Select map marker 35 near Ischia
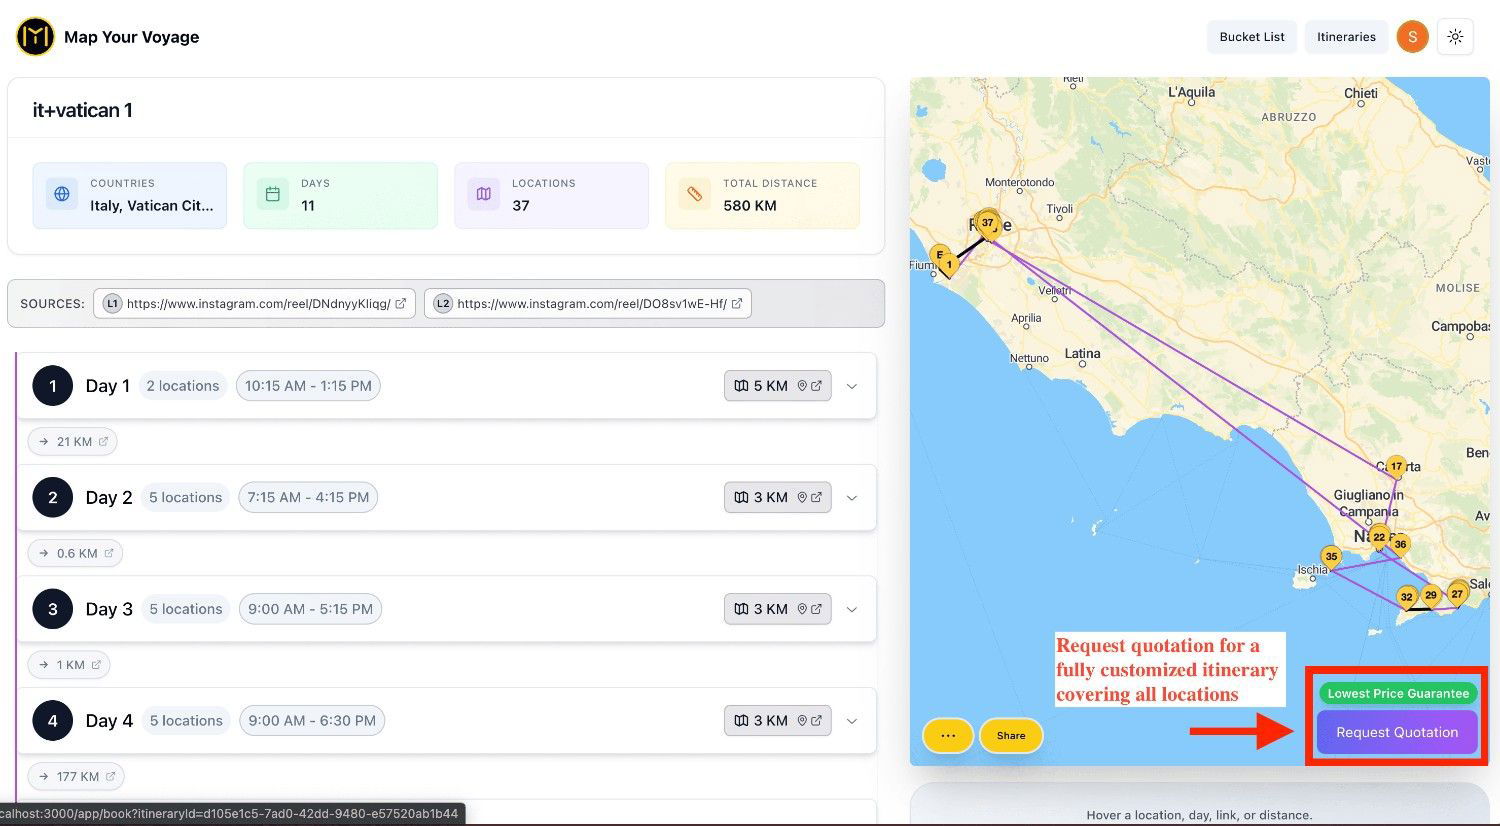Image resolution: width=1500 pixels, height=826 pixels. coord(1330,557)
